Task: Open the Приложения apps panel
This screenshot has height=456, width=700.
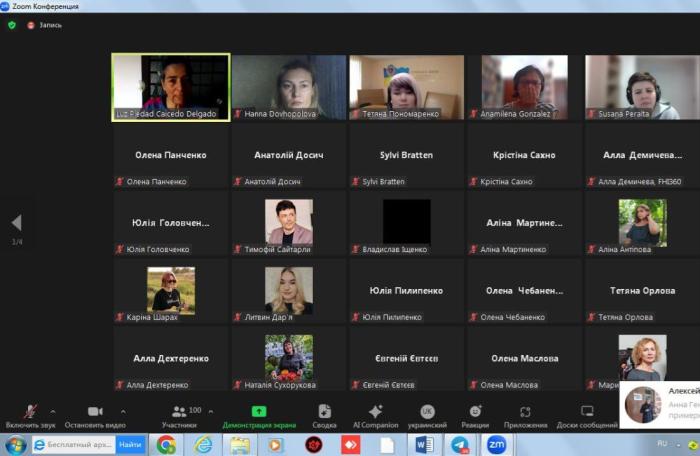Action: click(x=525, y=415)
